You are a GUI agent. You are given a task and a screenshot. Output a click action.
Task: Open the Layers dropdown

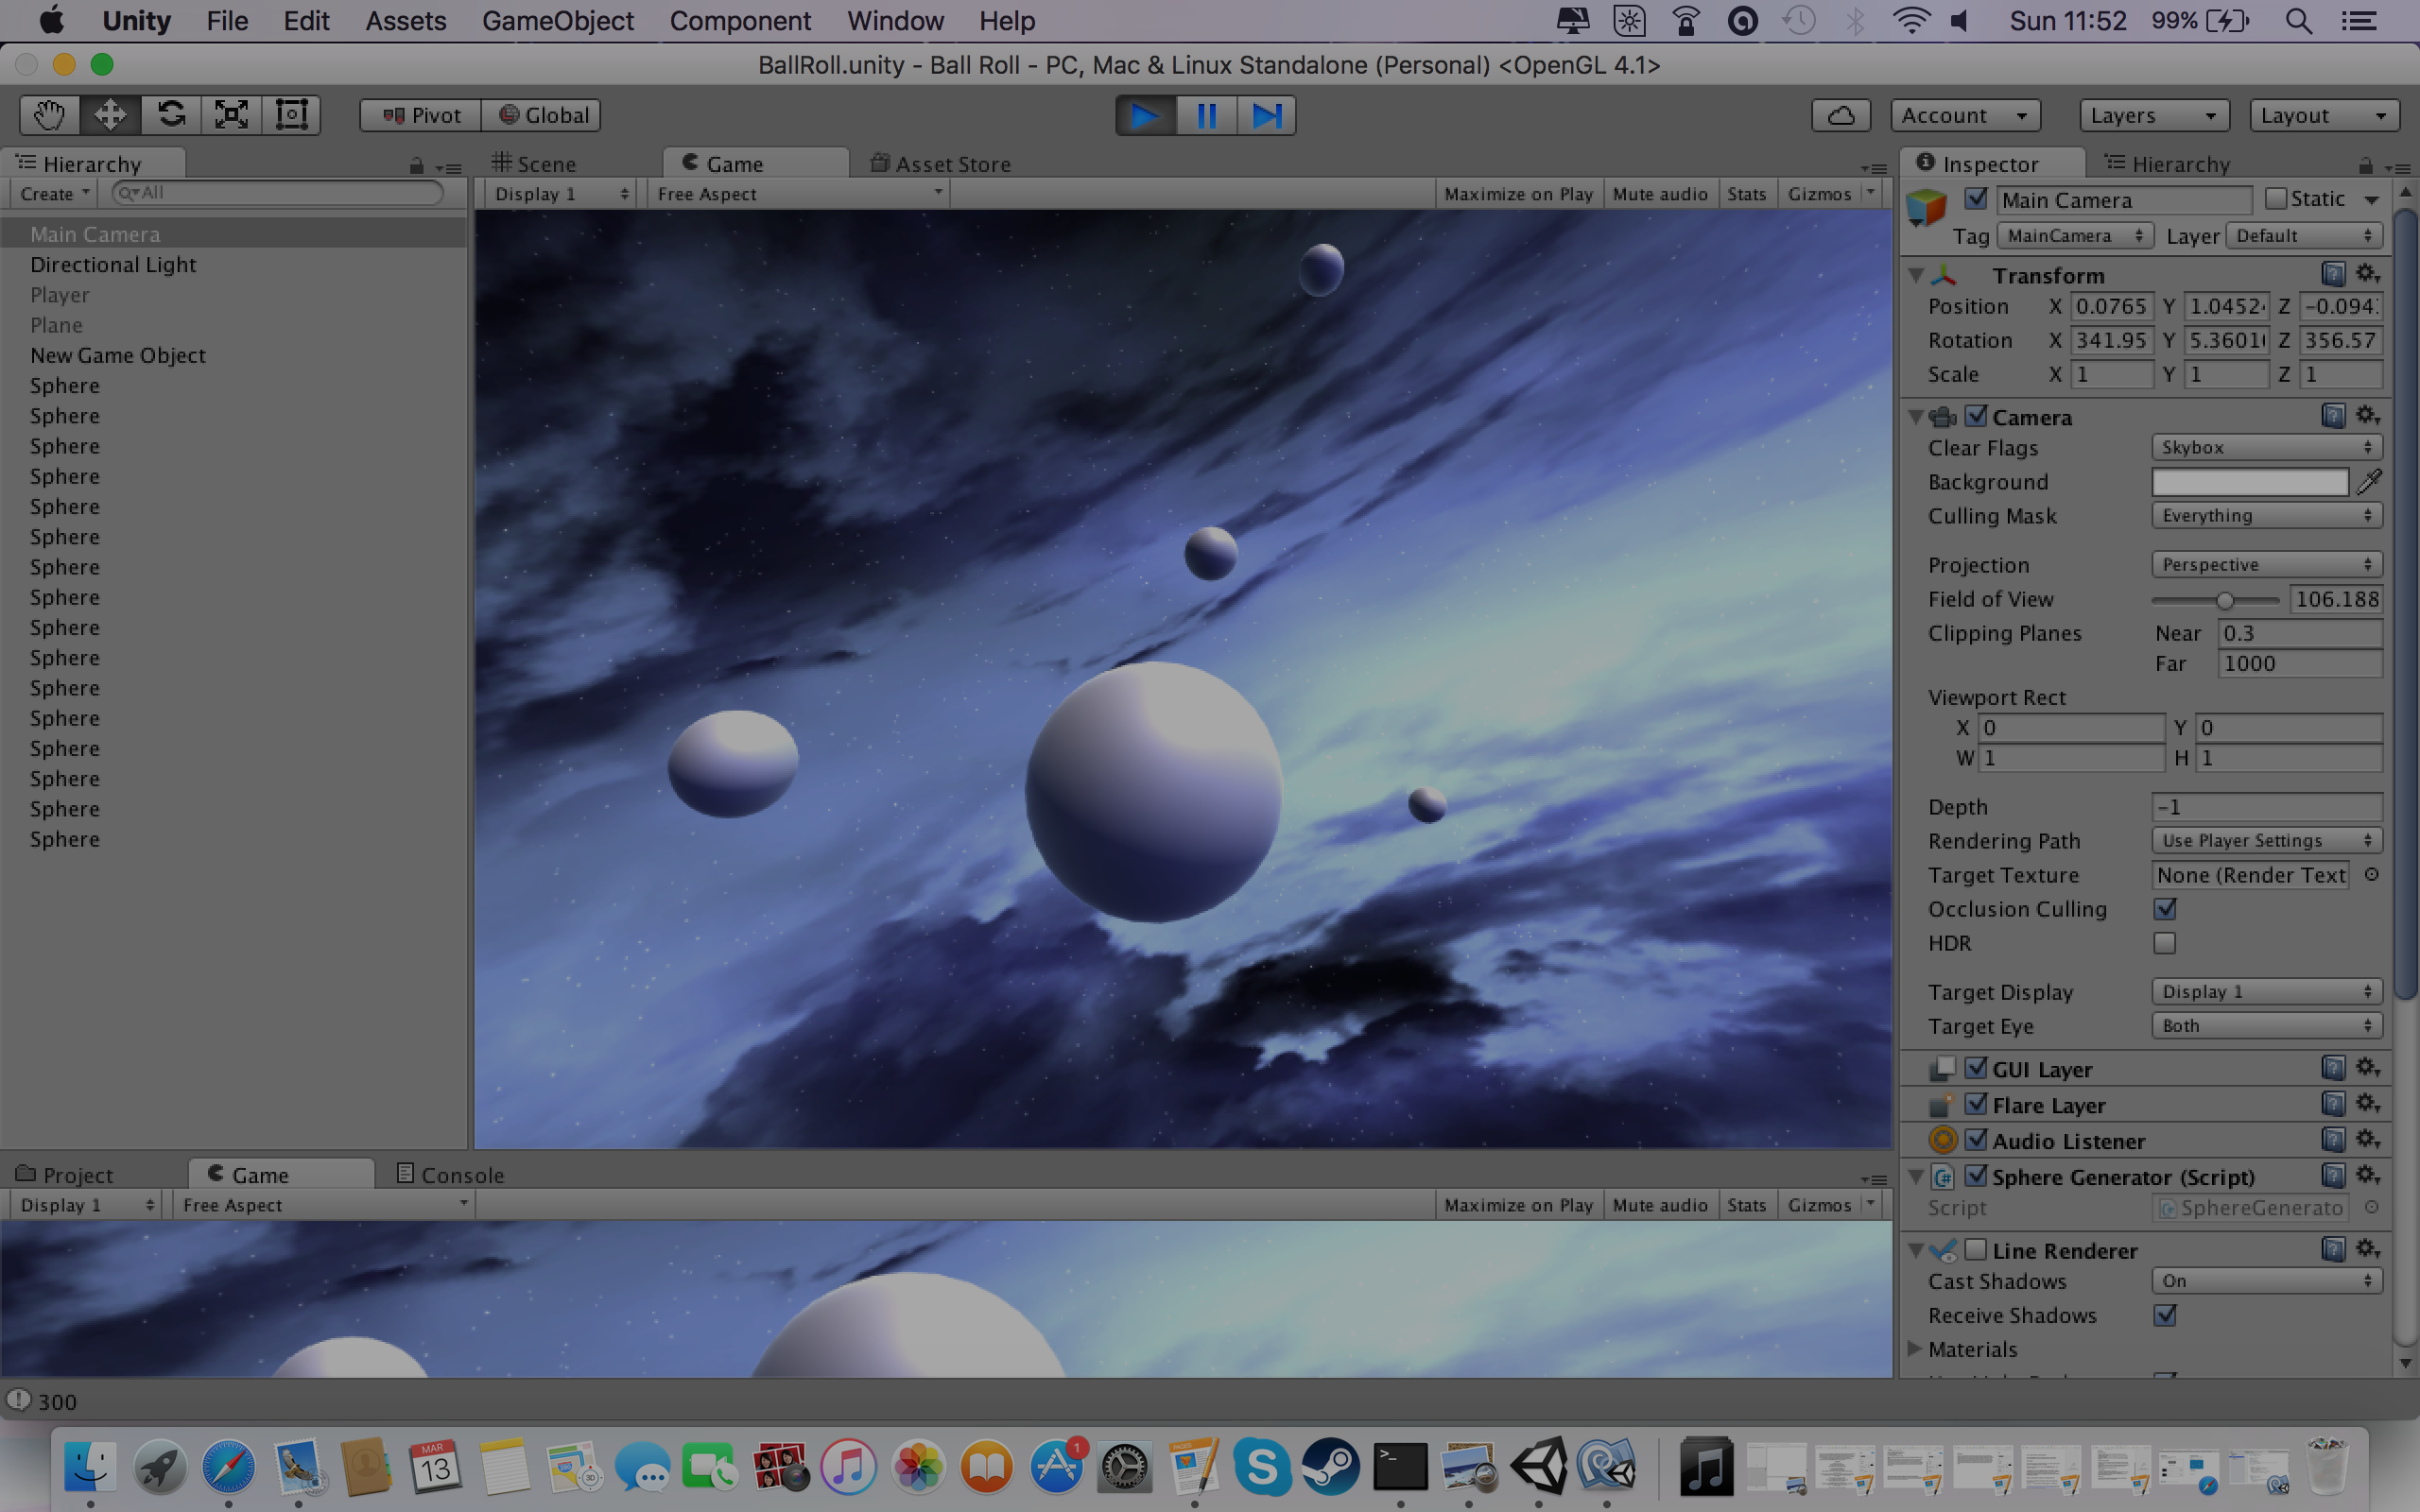pos(2153,115)
